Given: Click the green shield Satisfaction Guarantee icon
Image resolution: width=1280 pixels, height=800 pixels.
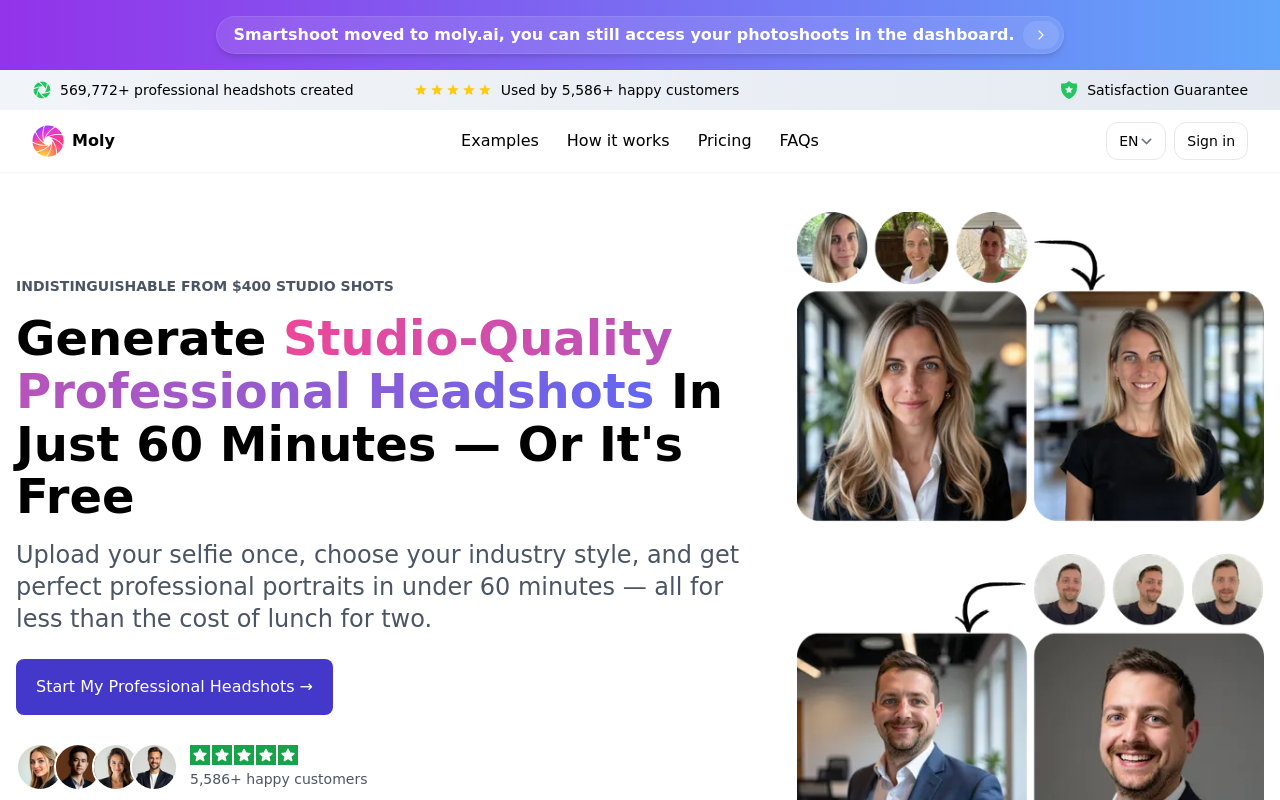Looking at the screenshot, I should 1069,90.
